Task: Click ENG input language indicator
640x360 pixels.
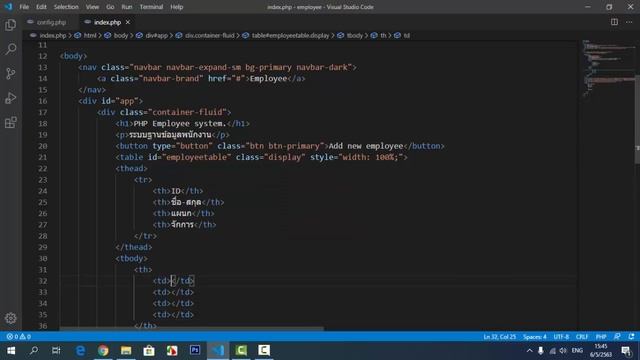Action: (577, 351)
